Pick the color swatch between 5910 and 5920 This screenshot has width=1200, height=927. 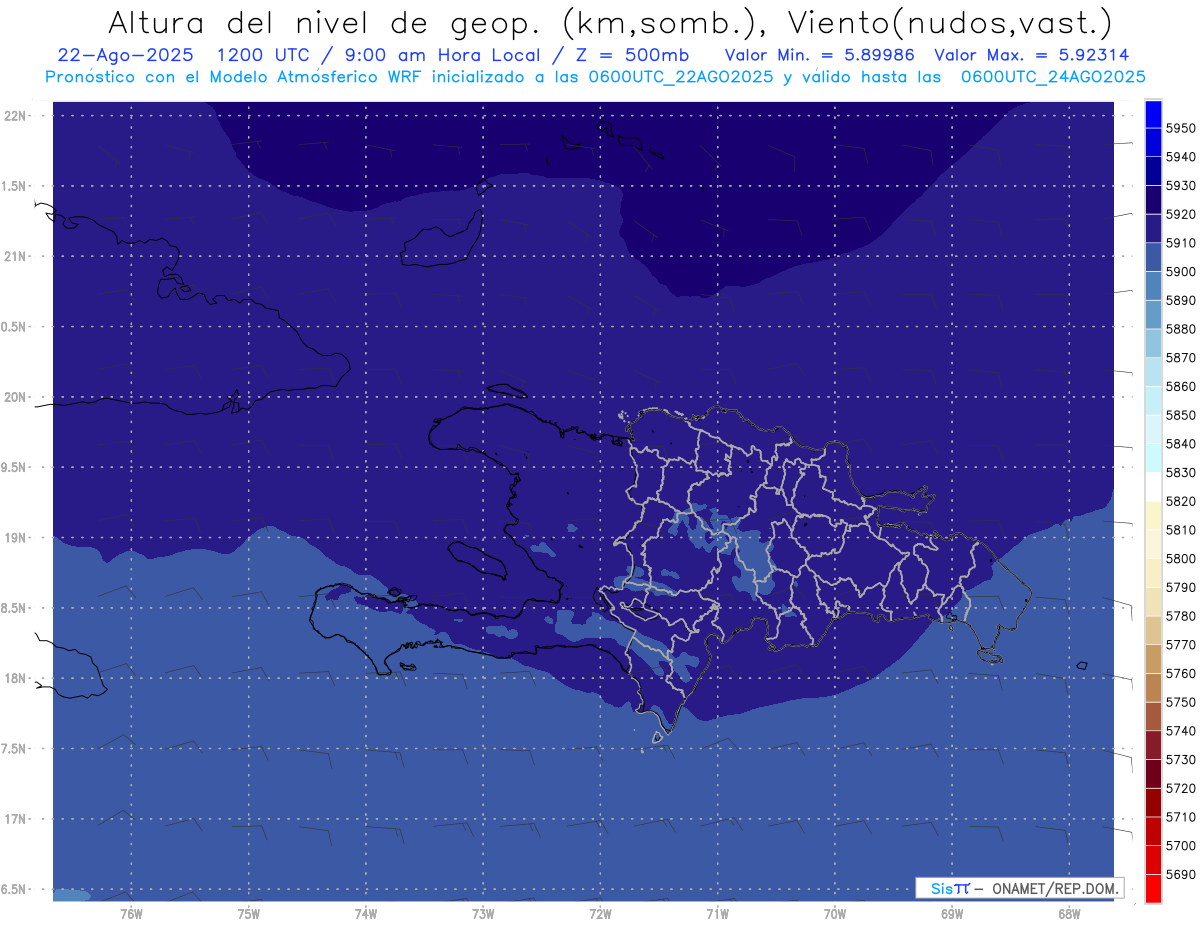coord(1152,228)
